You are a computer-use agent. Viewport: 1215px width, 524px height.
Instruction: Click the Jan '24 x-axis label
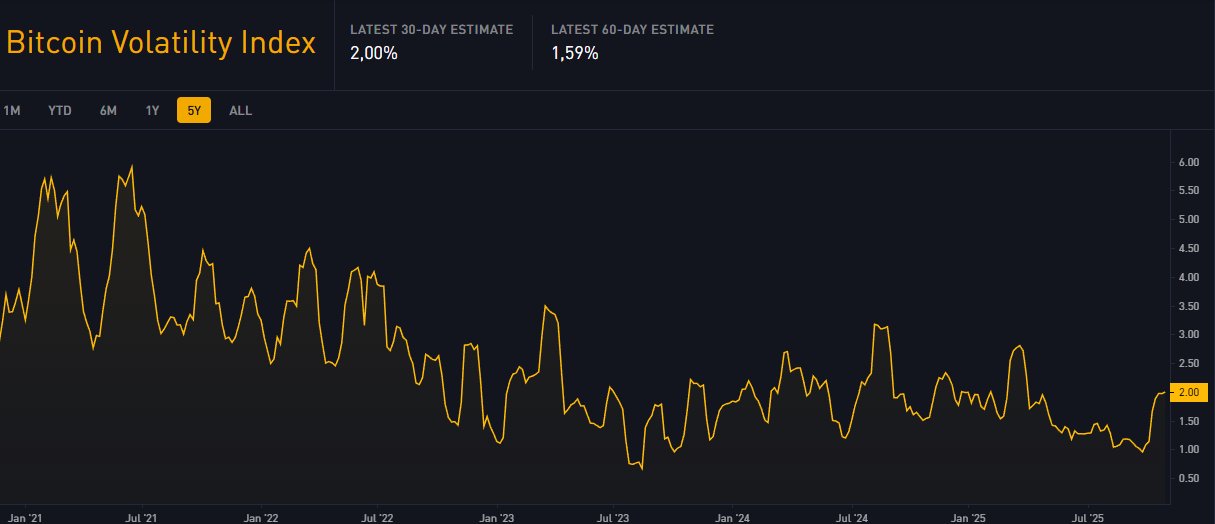pos(733,519)
